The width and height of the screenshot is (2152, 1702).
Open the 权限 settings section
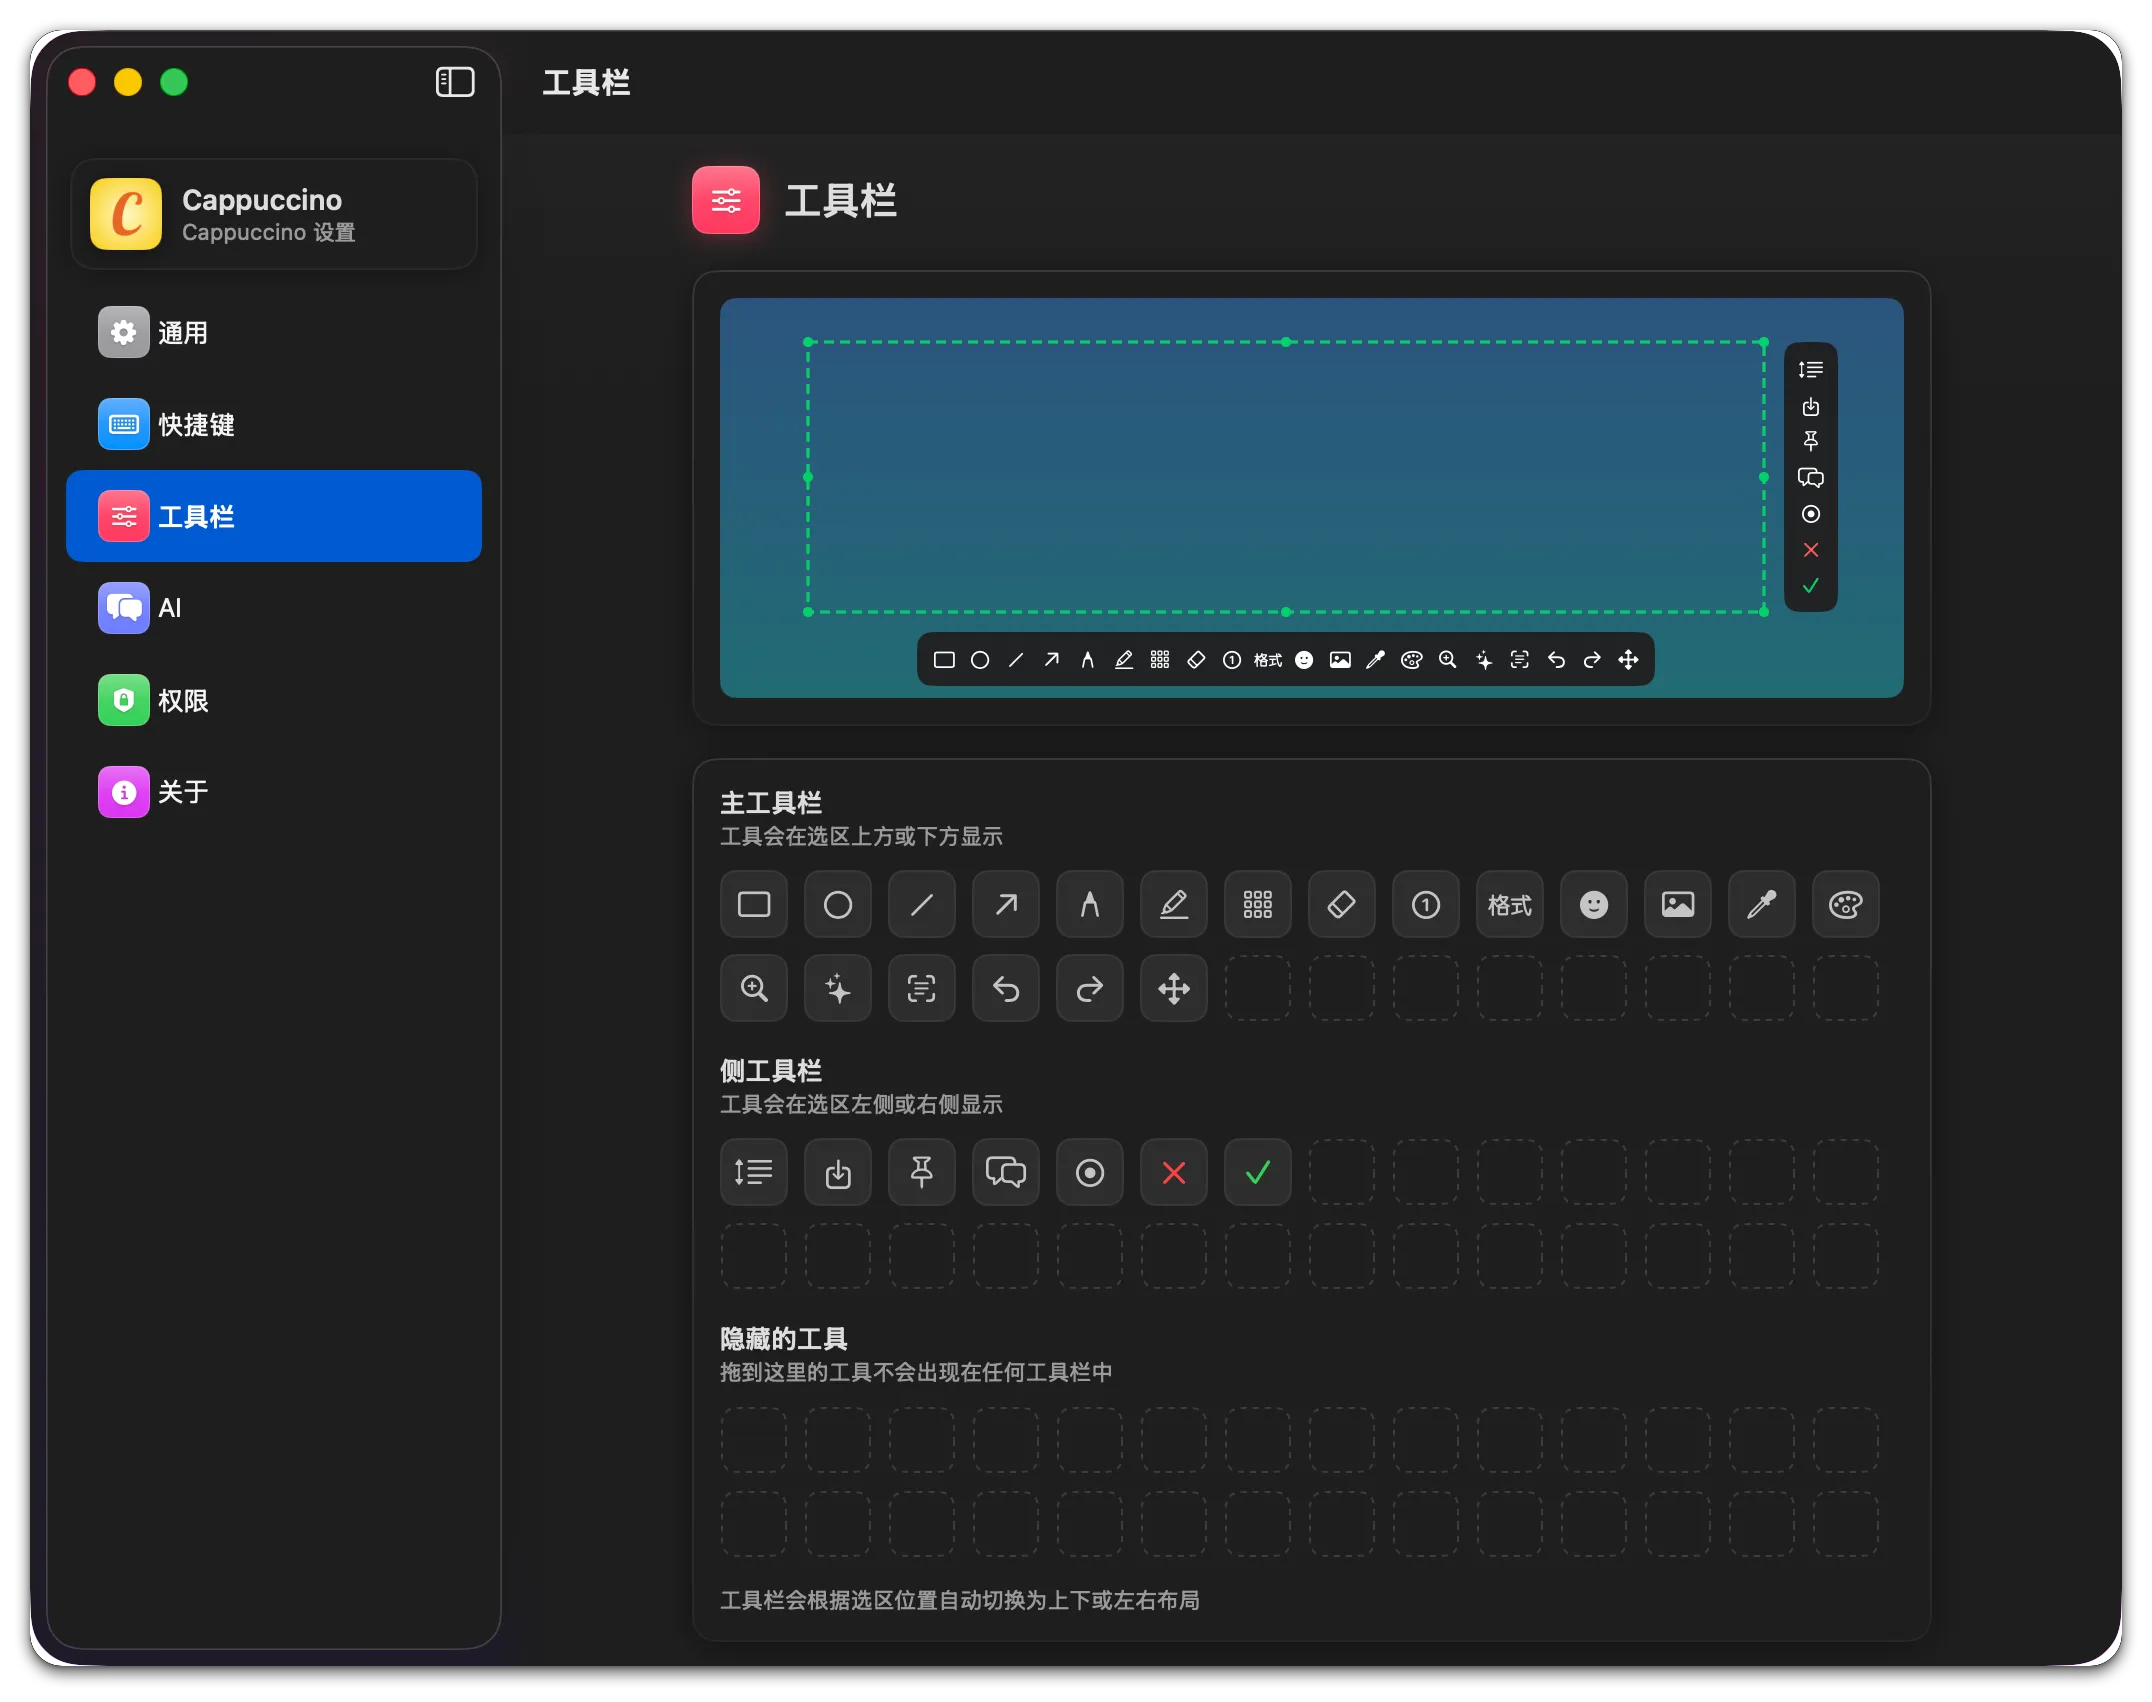coord(274,700)
